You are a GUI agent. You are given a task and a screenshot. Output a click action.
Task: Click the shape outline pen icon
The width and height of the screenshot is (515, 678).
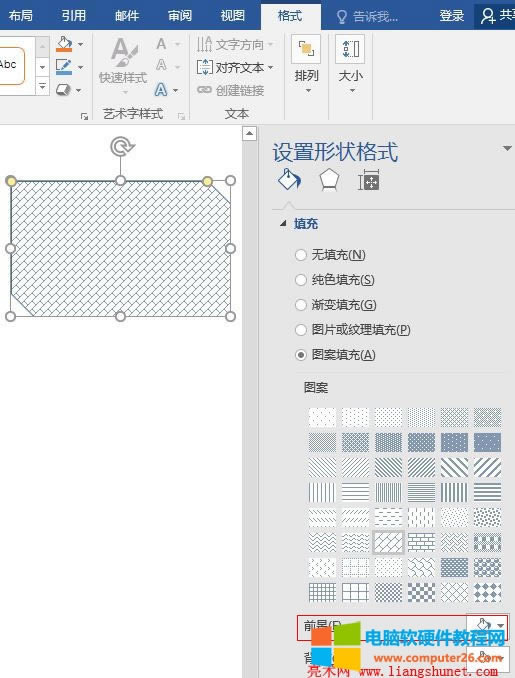(64, 67)
